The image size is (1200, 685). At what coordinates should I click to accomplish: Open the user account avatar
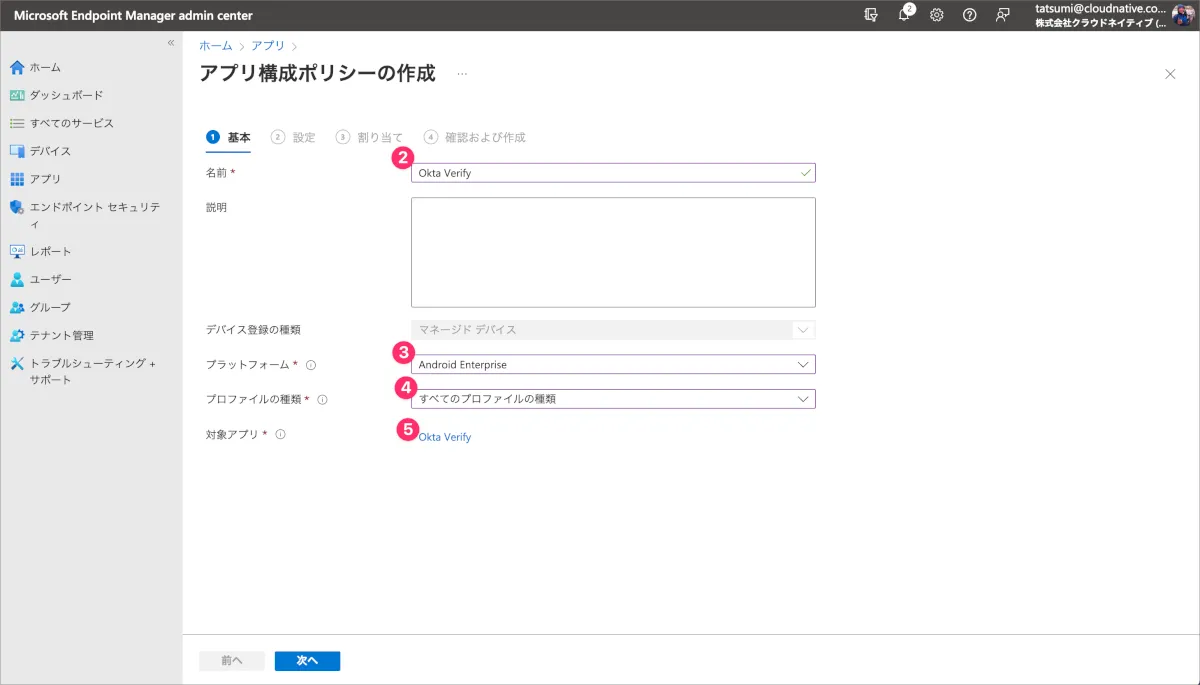pyautogui.click(x=1183, y=15)
